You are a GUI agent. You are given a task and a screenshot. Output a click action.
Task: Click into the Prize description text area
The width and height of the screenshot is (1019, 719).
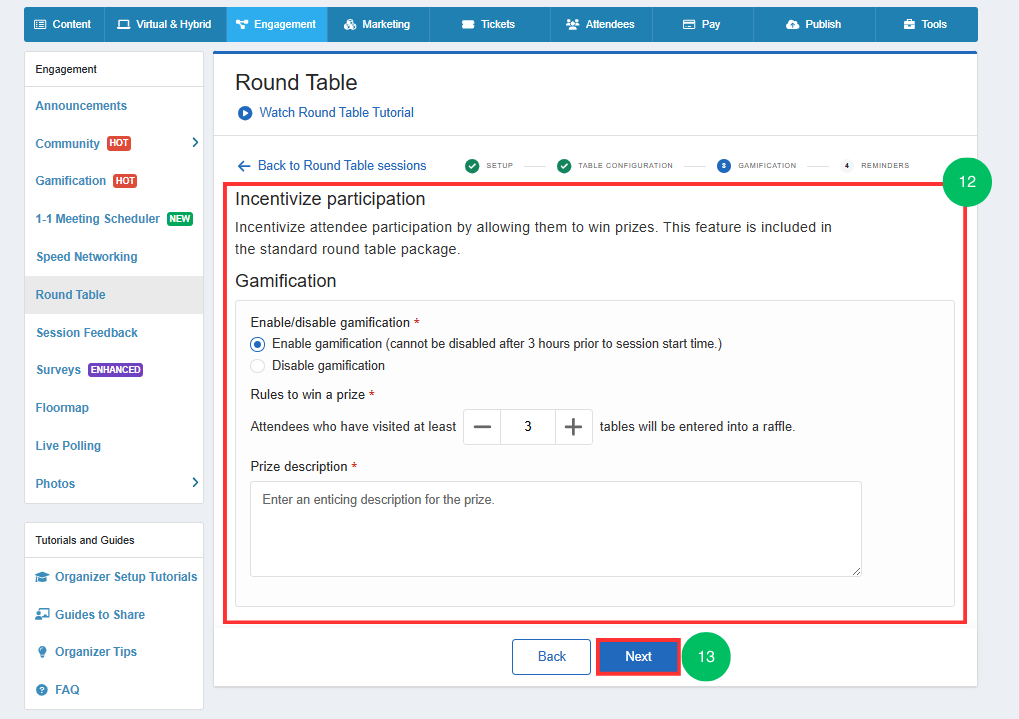tap(555, 529)
